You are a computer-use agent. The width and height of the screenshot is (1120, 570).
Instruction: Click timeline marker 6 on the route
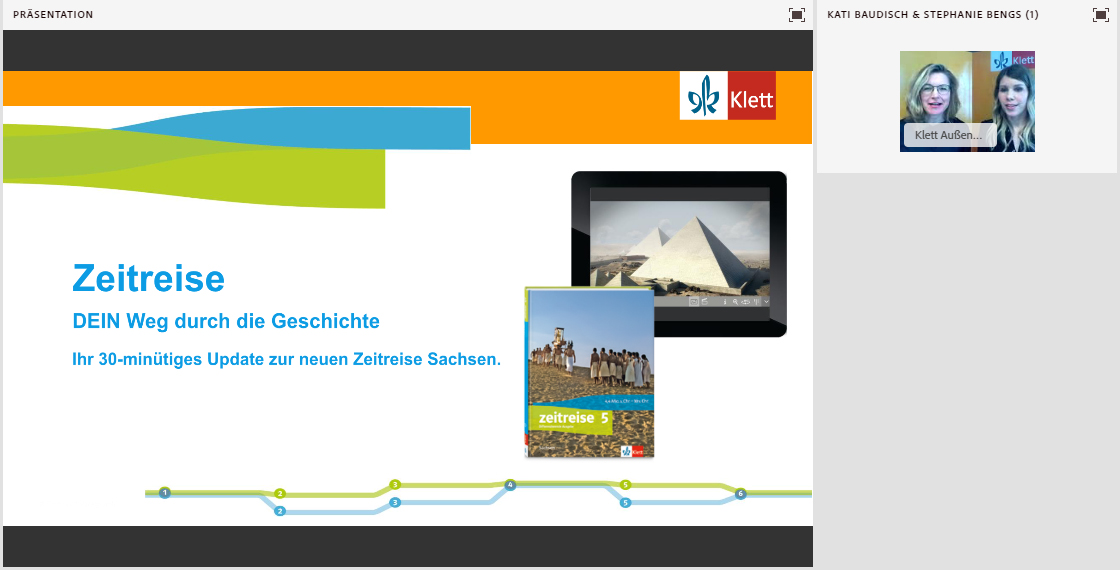point(741,494)
